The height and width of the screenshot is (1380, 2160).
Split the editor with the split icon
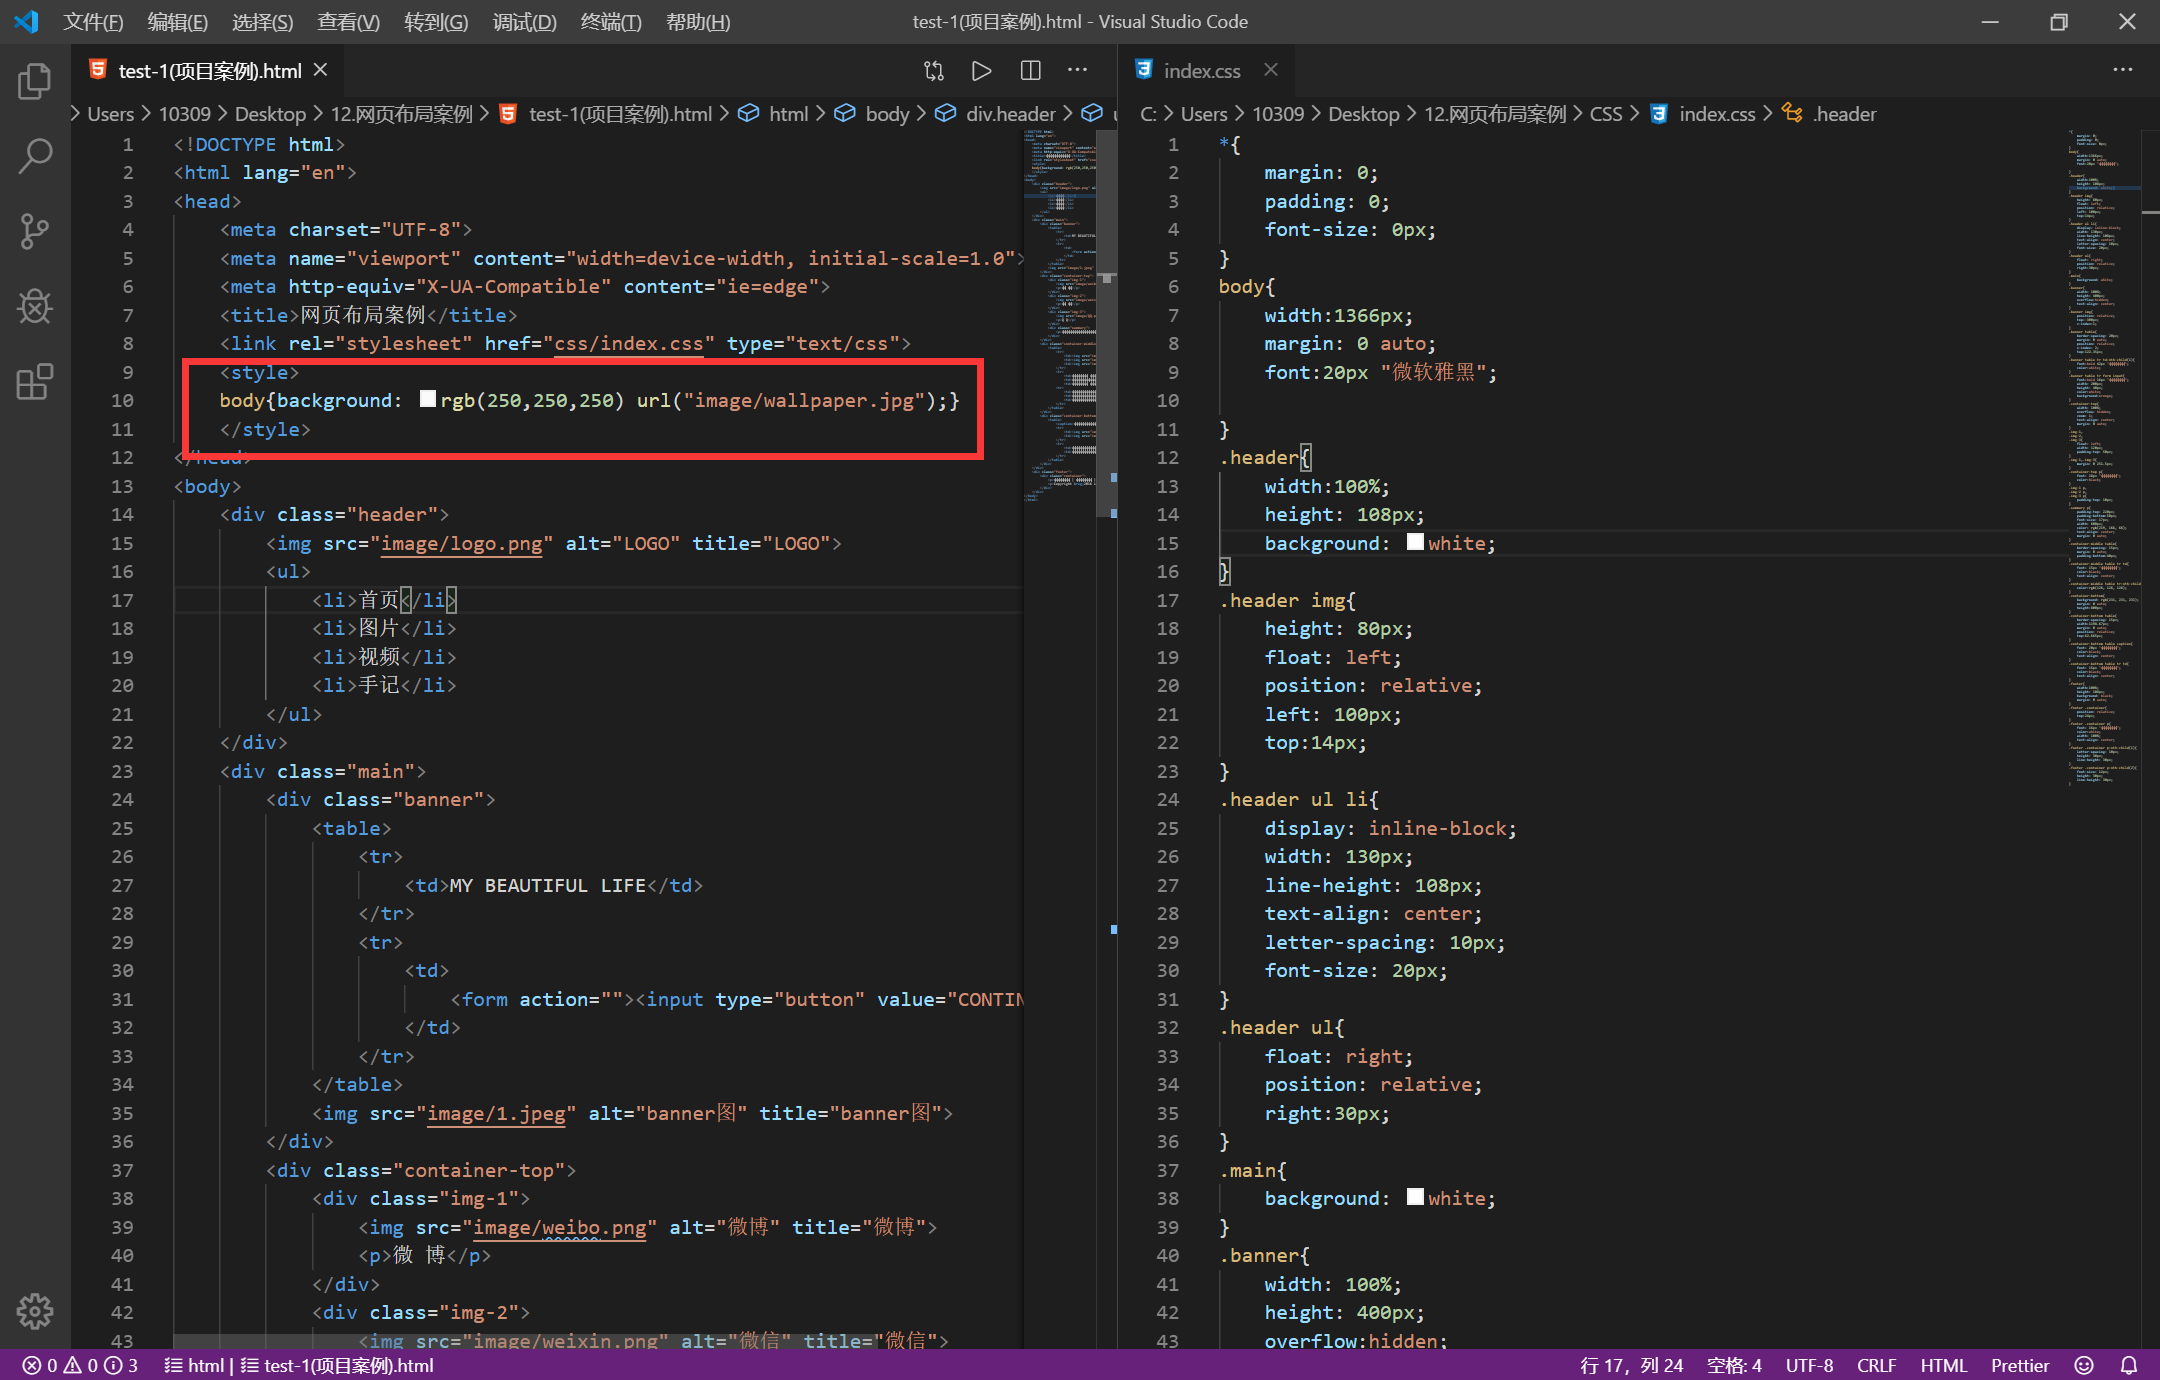click(x=1030, y=71)
